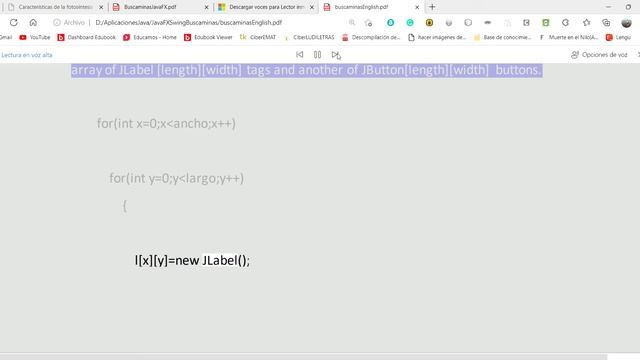Click the Lectura en voz alta label
The image size is (640, 360).
(27, 55)
